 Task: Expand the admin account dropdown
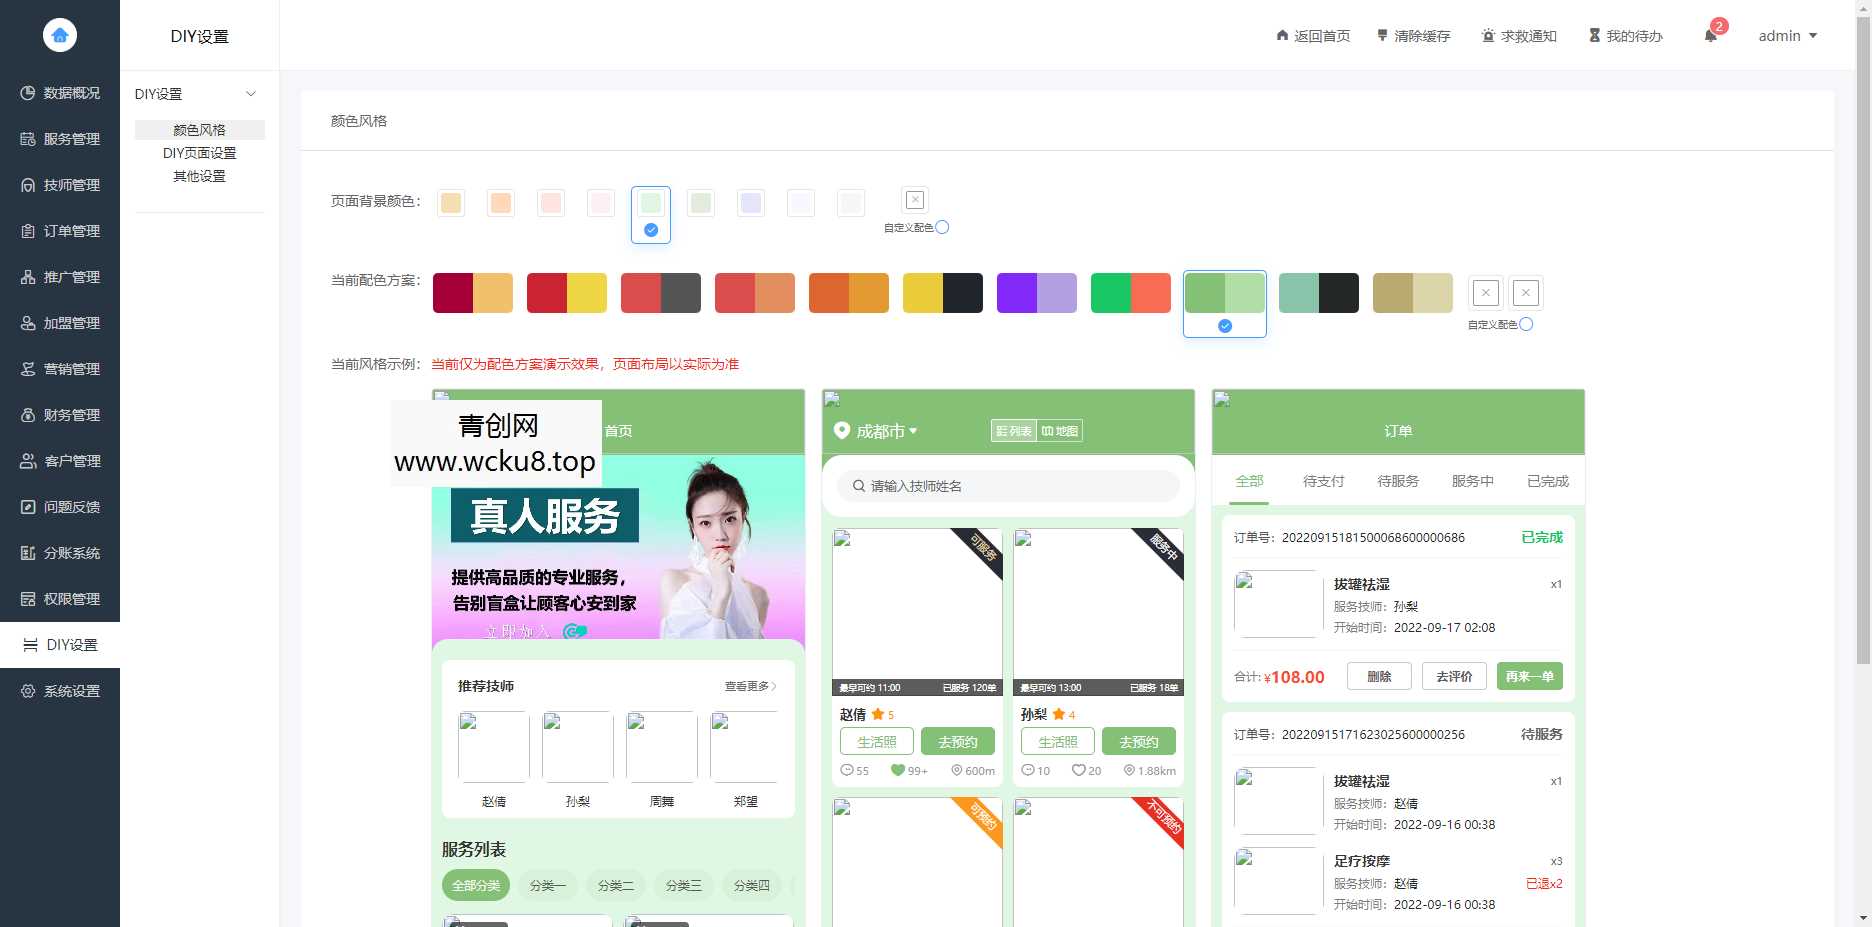[x=1789, y=35]
